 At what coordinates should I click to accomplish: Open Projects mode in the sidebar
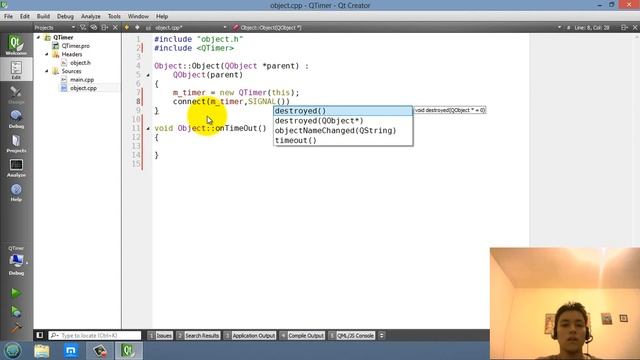coord(16,143)
